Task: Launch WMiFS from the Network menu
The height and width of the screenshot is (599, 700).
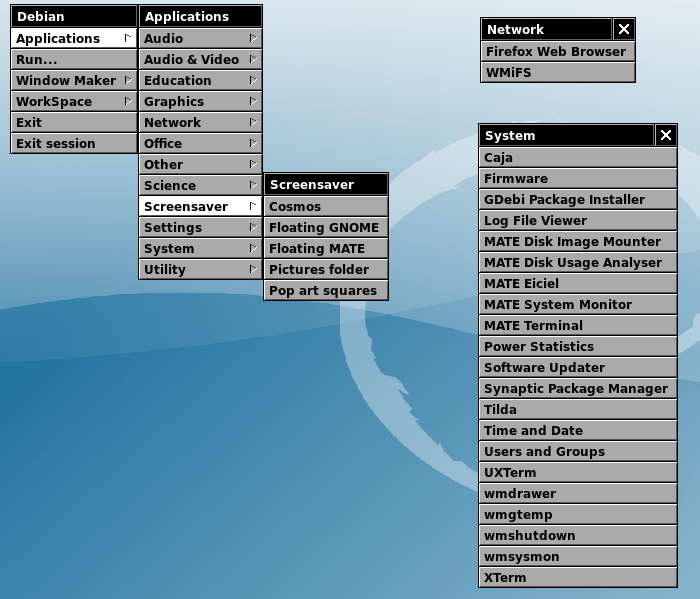Action: pos(558,72)
